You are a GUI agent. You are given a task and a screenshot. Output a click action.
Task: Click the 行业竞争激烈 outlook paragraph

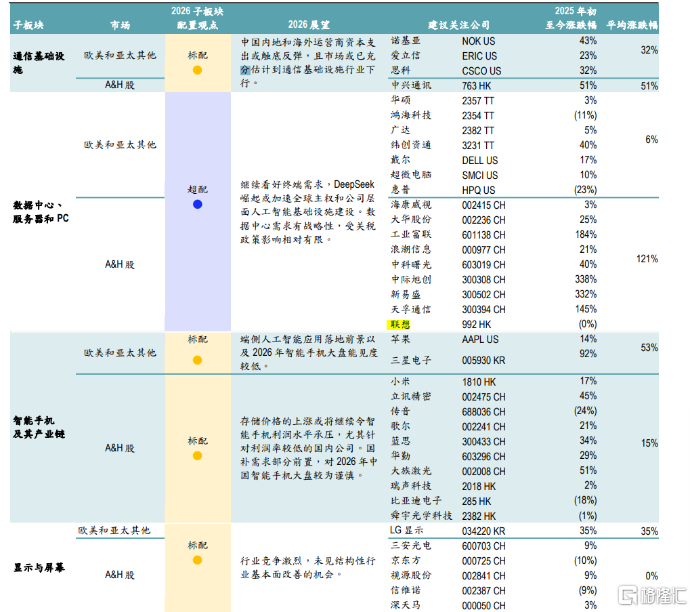click(x=308, y=567)
